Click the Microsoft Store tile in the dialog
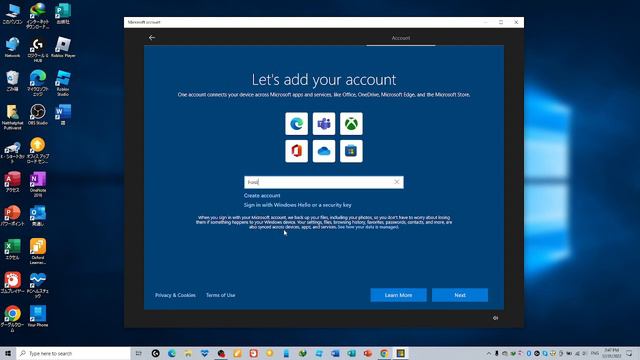 [351, 151]
